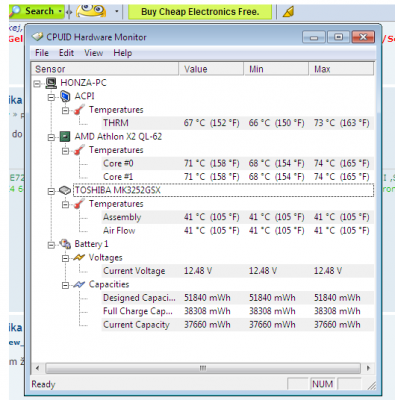Viewport: 395px width, 400px height.
Task: Click the Ready status text
Action: pos(43,384)
